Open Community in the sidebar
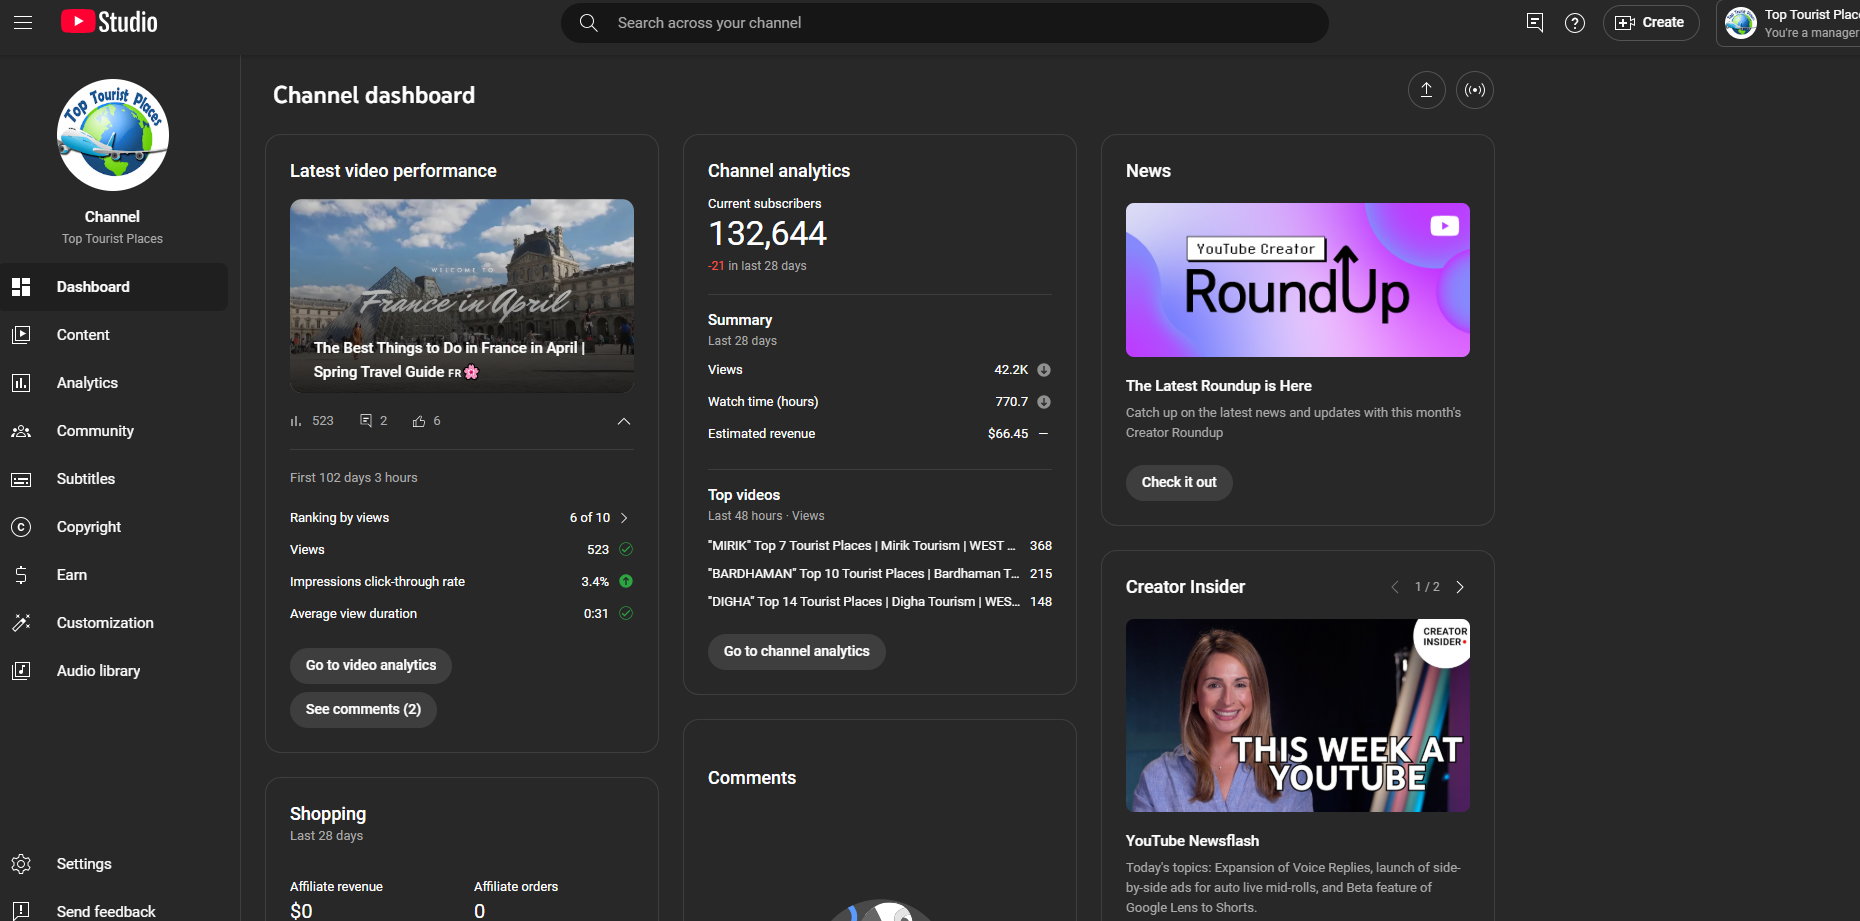Screen dimensions: 1860x921 (114, 431)
